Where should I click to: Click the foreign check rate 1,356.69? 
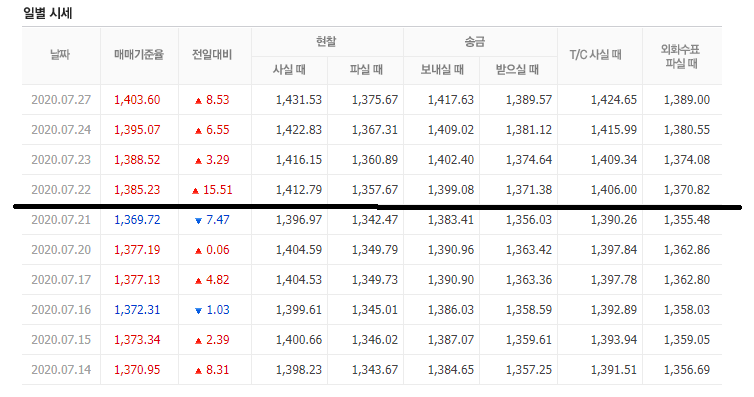point(687,370)
